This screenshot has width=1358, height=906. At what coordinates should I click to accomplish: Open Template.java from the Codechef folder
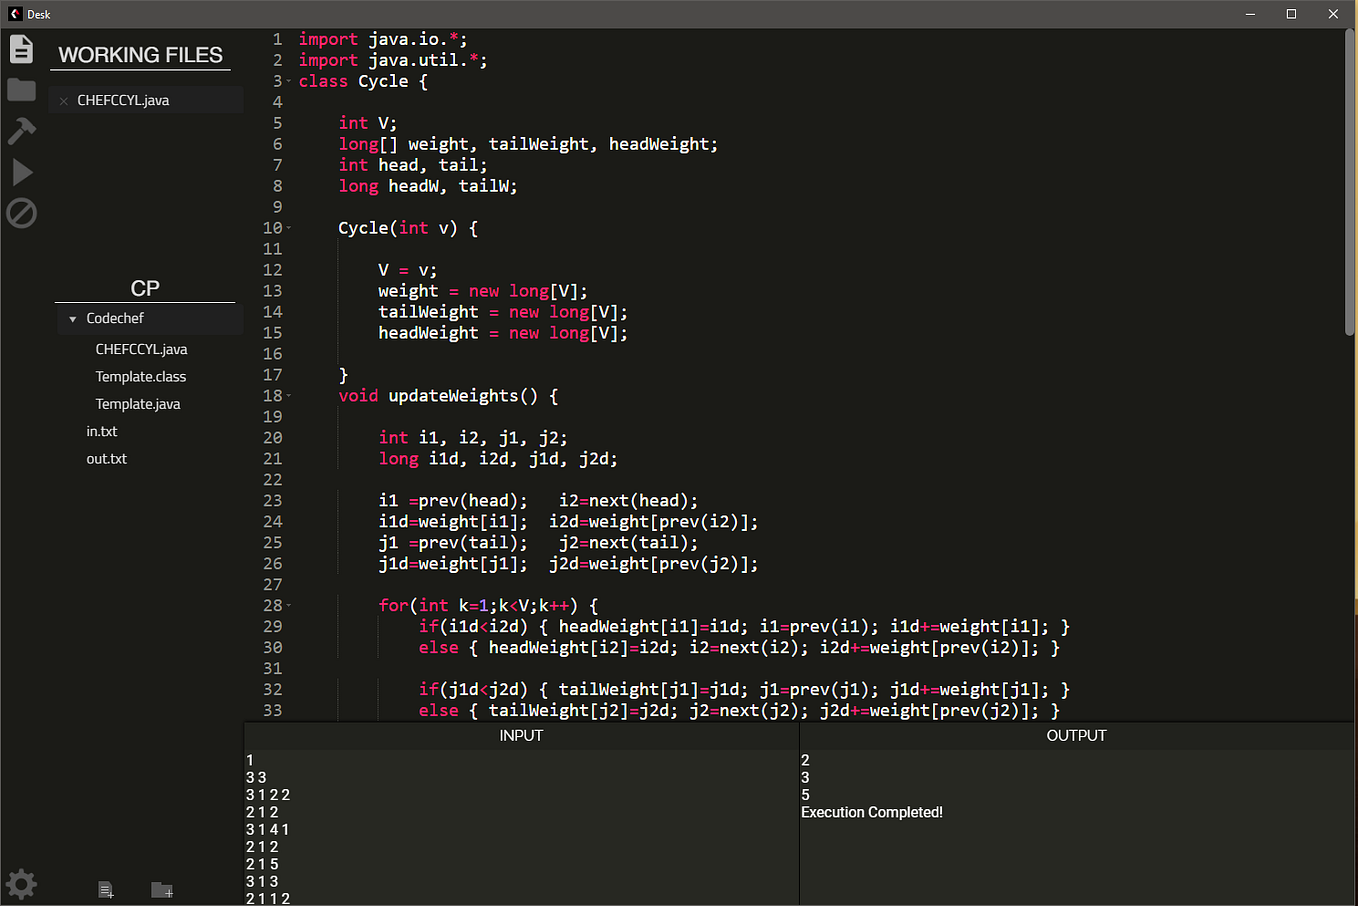[140, 403]
